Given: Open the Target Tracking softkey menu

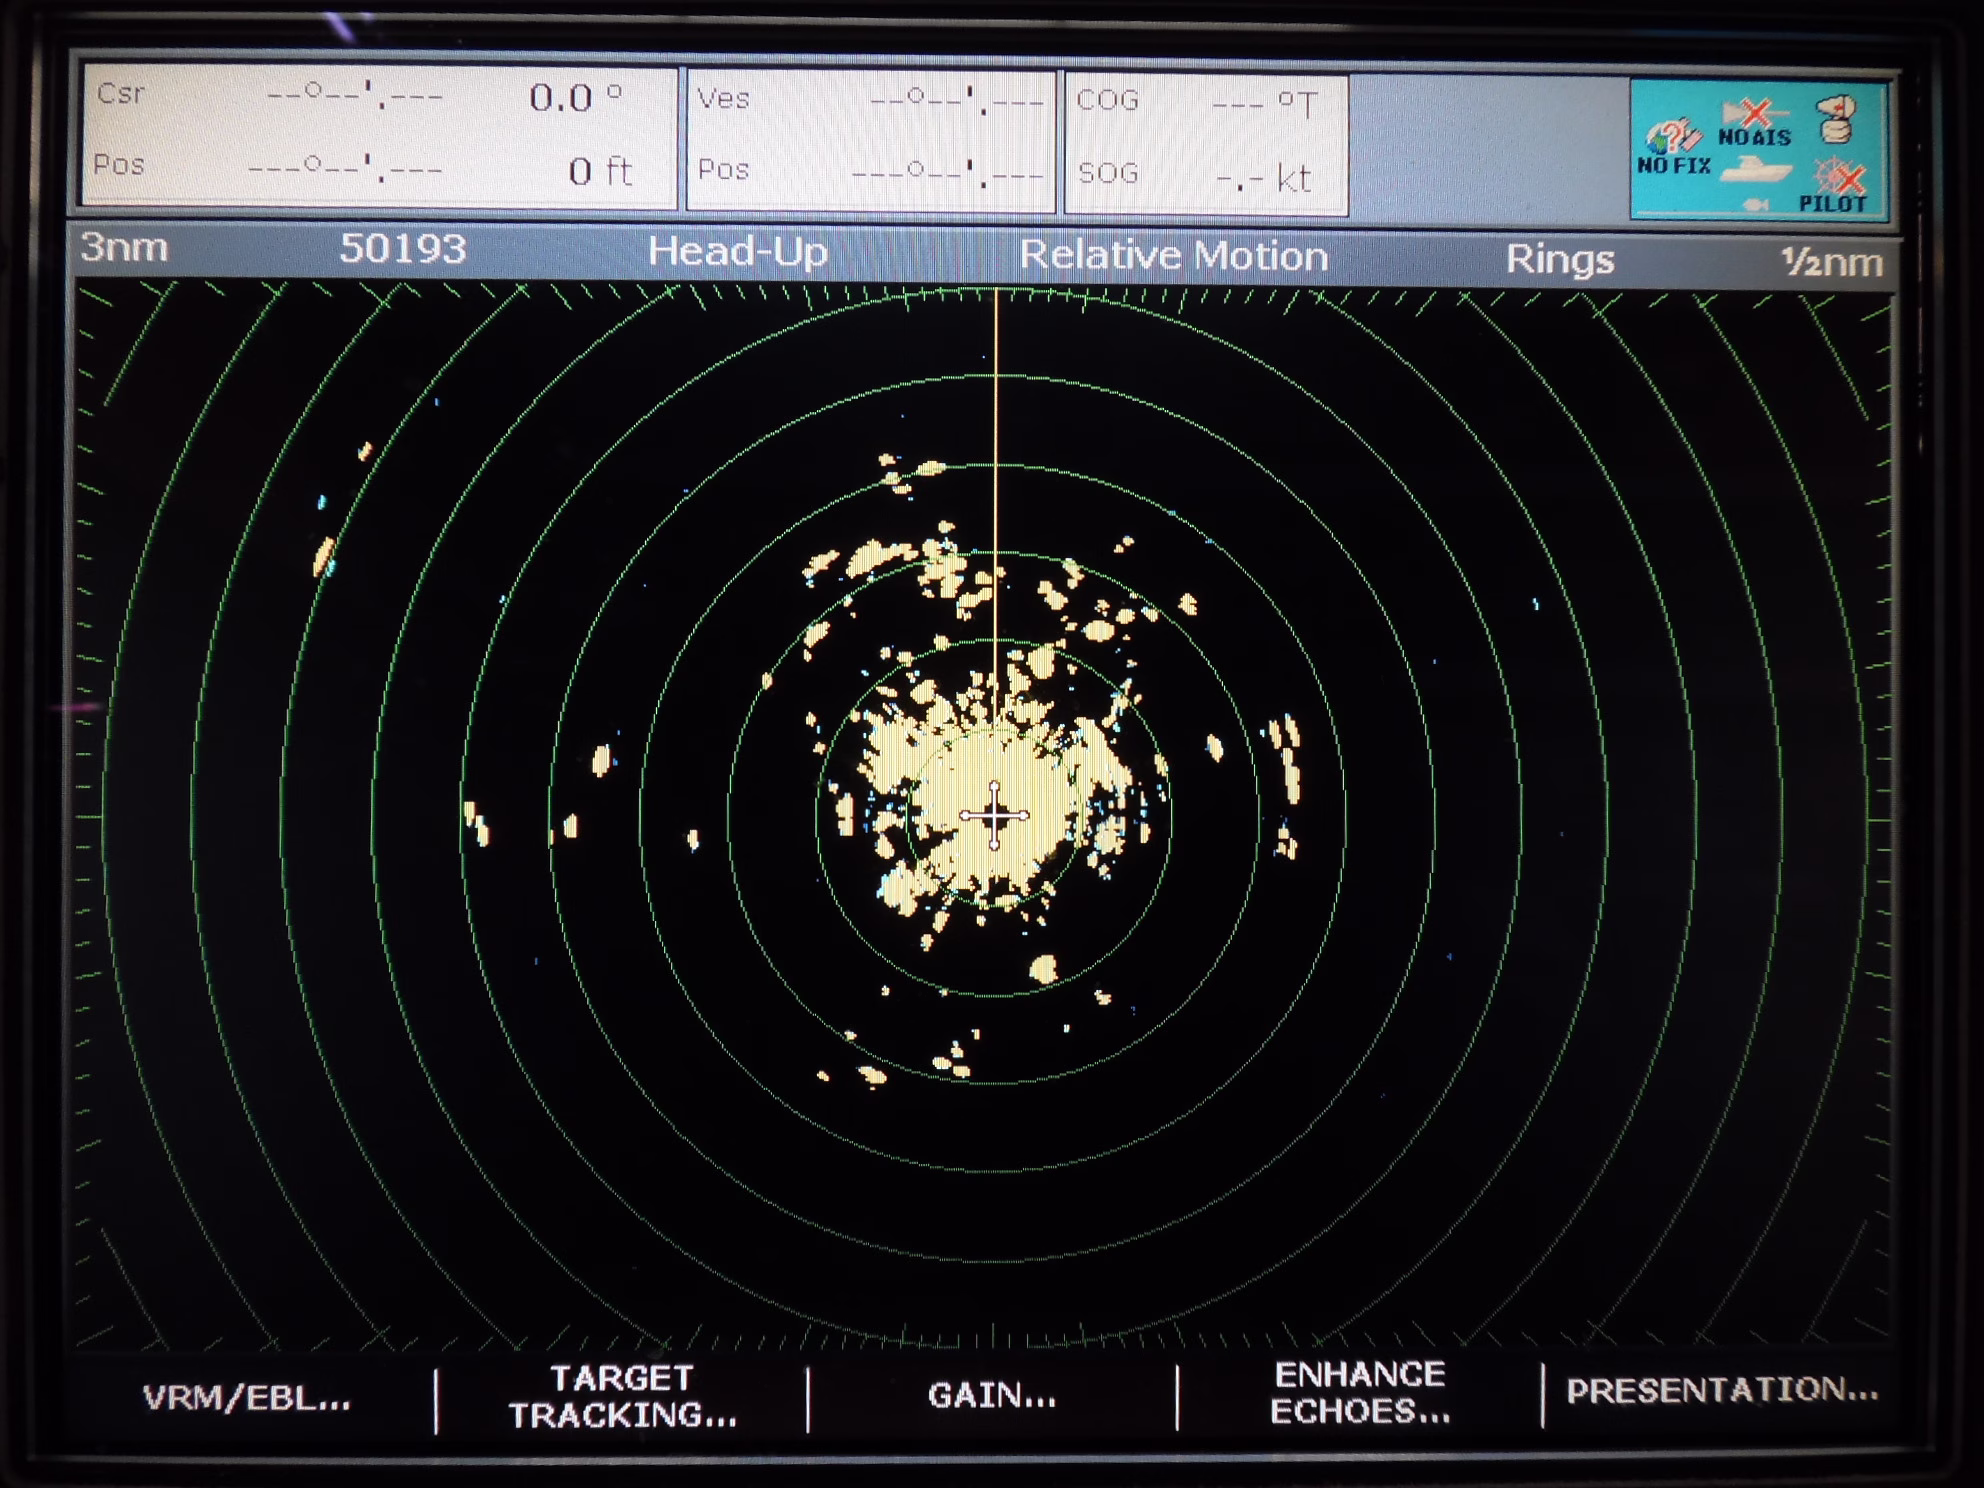Looking at the screenshot, I should pos(622,1396).
